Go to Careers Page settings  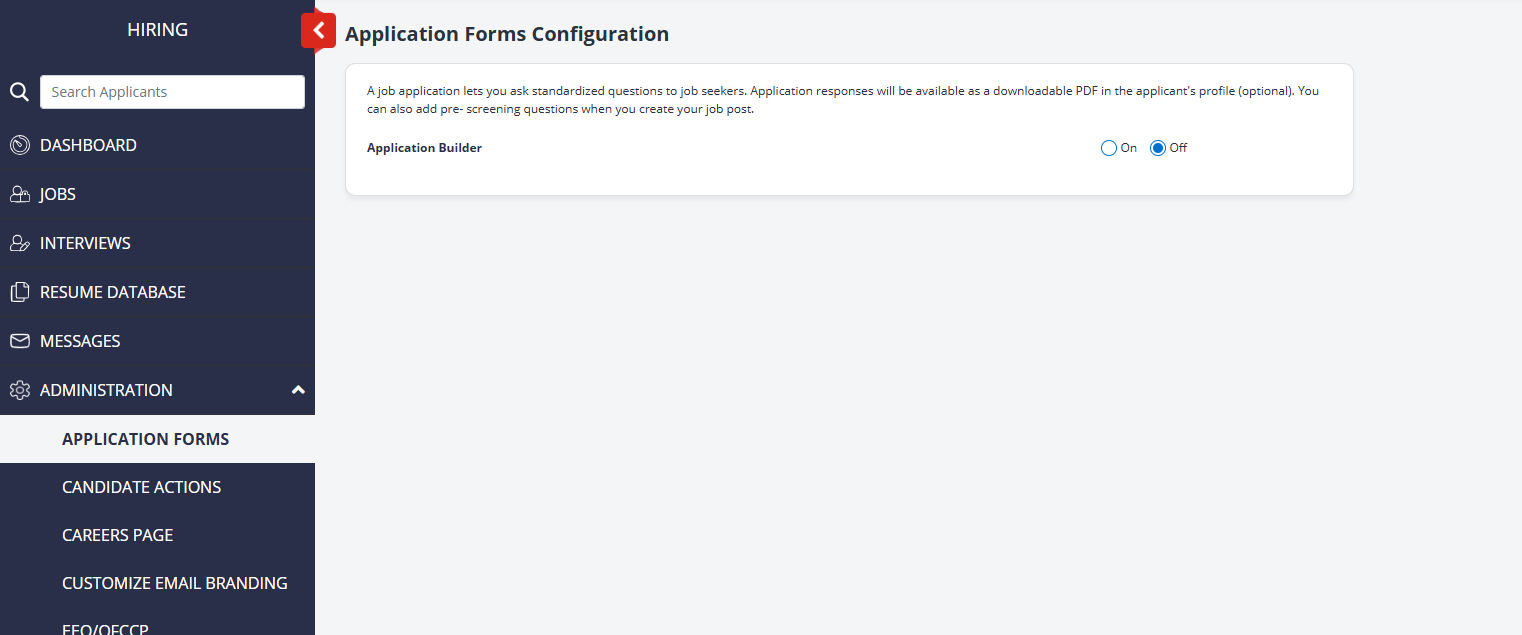tap(117, 535)
